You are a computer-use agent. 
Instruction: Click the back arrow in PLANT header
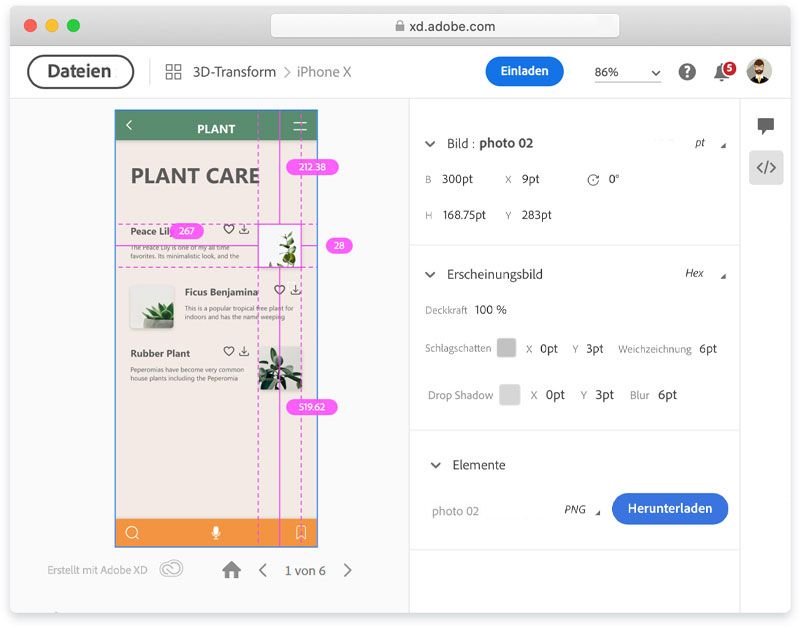(129, 125)
